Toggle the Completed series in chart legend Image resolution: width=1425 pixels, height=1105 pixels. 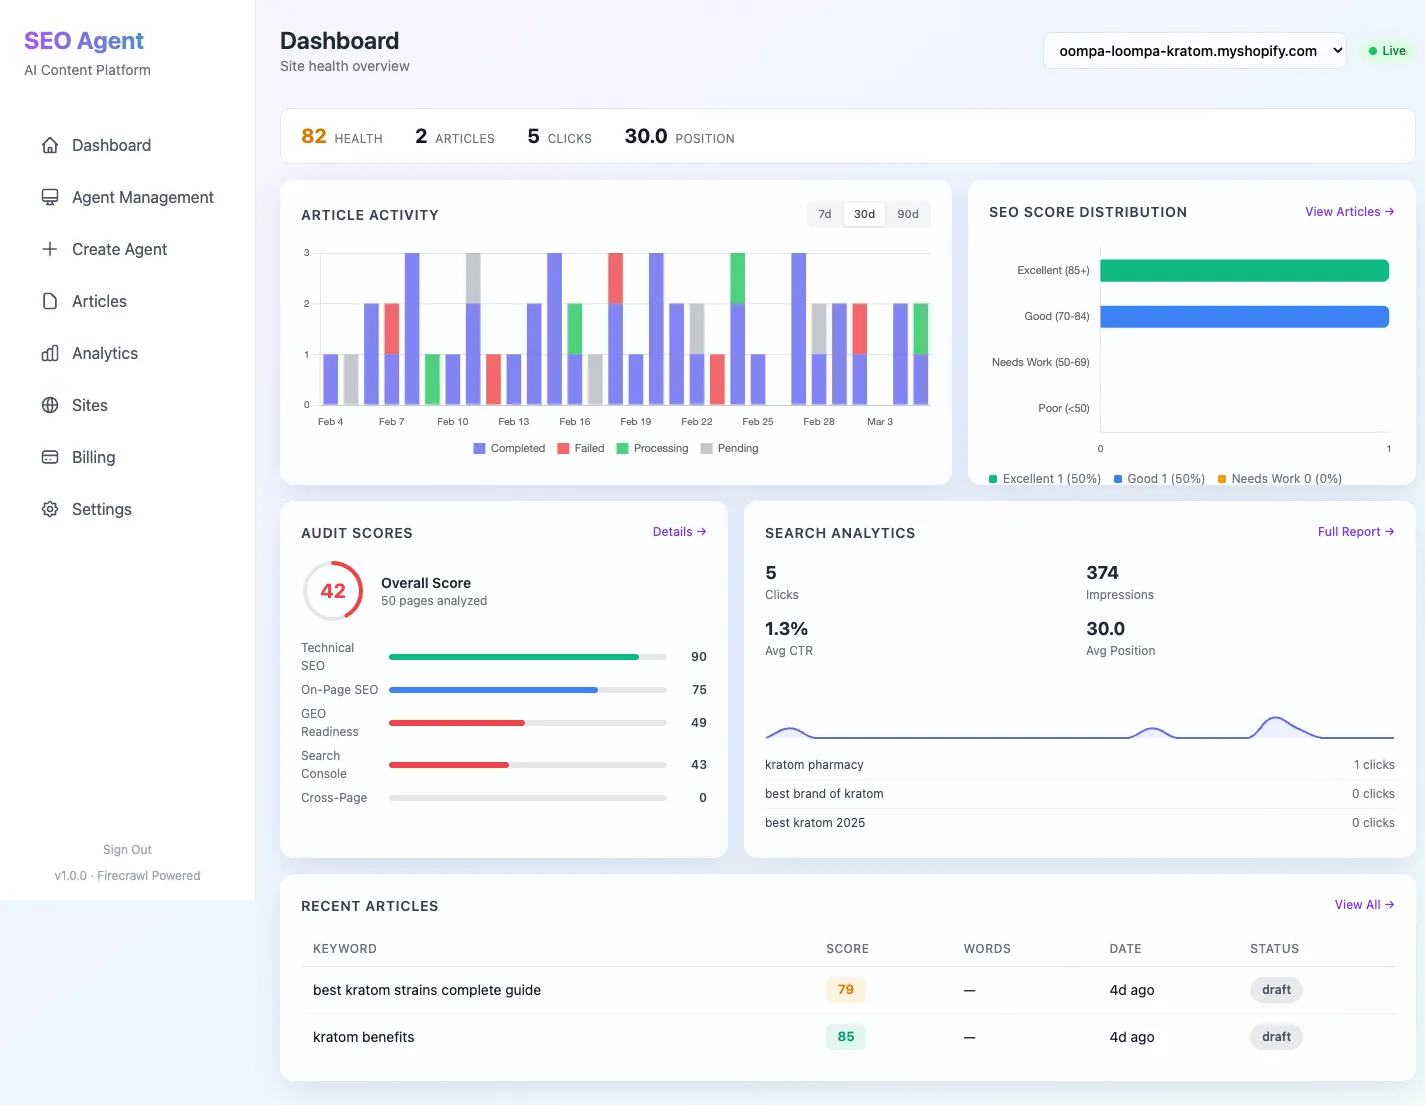coord(509,448)
